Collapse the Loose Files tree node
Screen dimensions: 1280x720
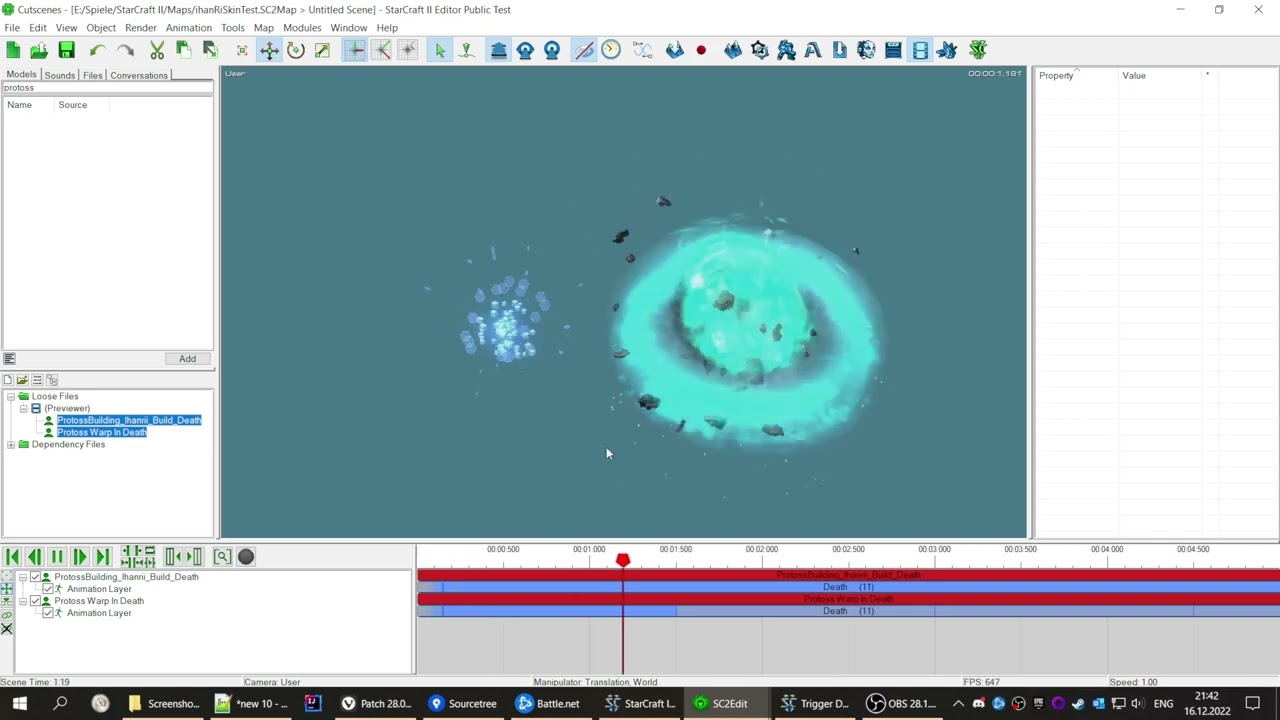click(11, 397)
